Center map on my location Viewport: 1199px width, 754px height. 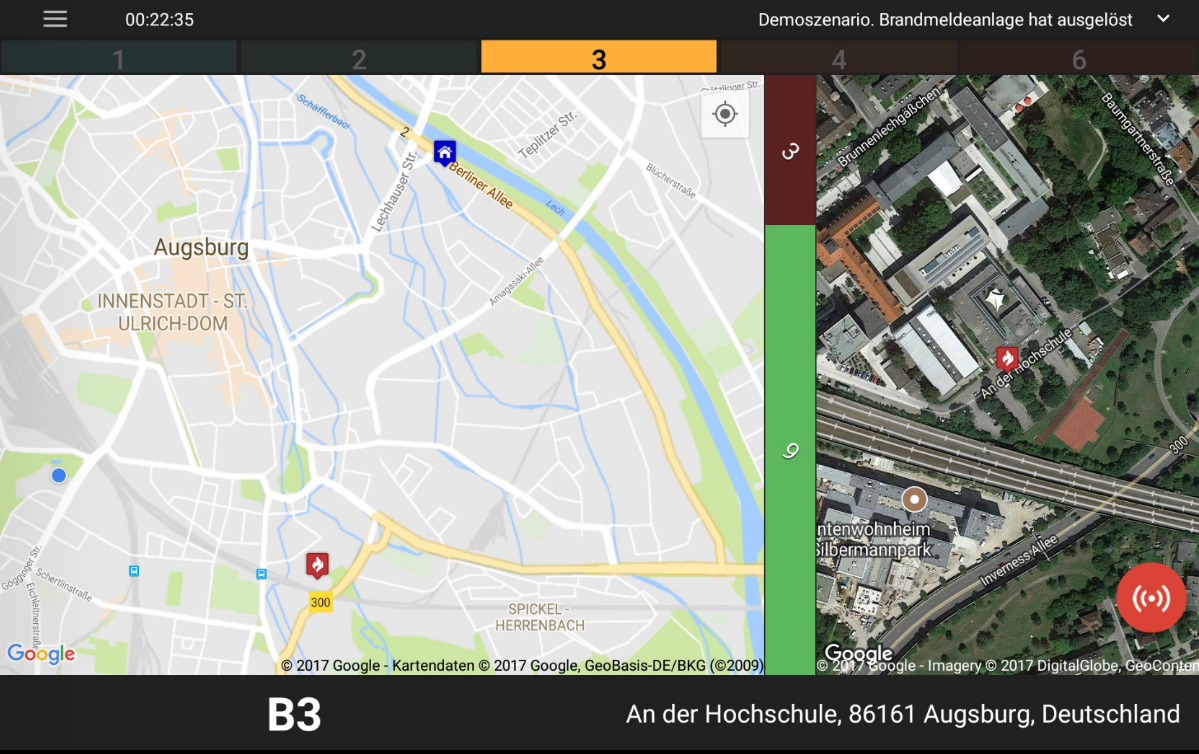725,115
